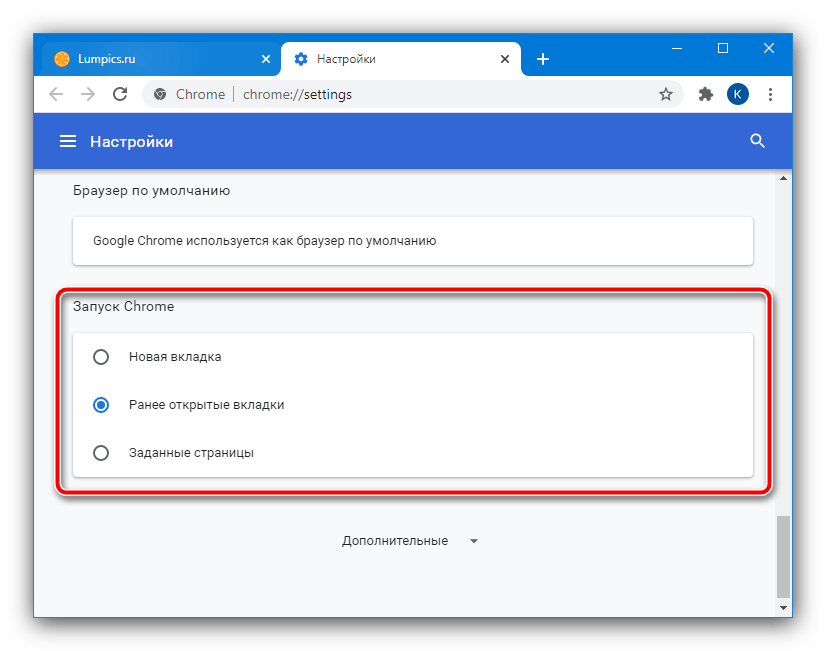Choose the "Заданные страницы" radio option
The height and width of the screenshot is (651, 826).
click(101, 453)
